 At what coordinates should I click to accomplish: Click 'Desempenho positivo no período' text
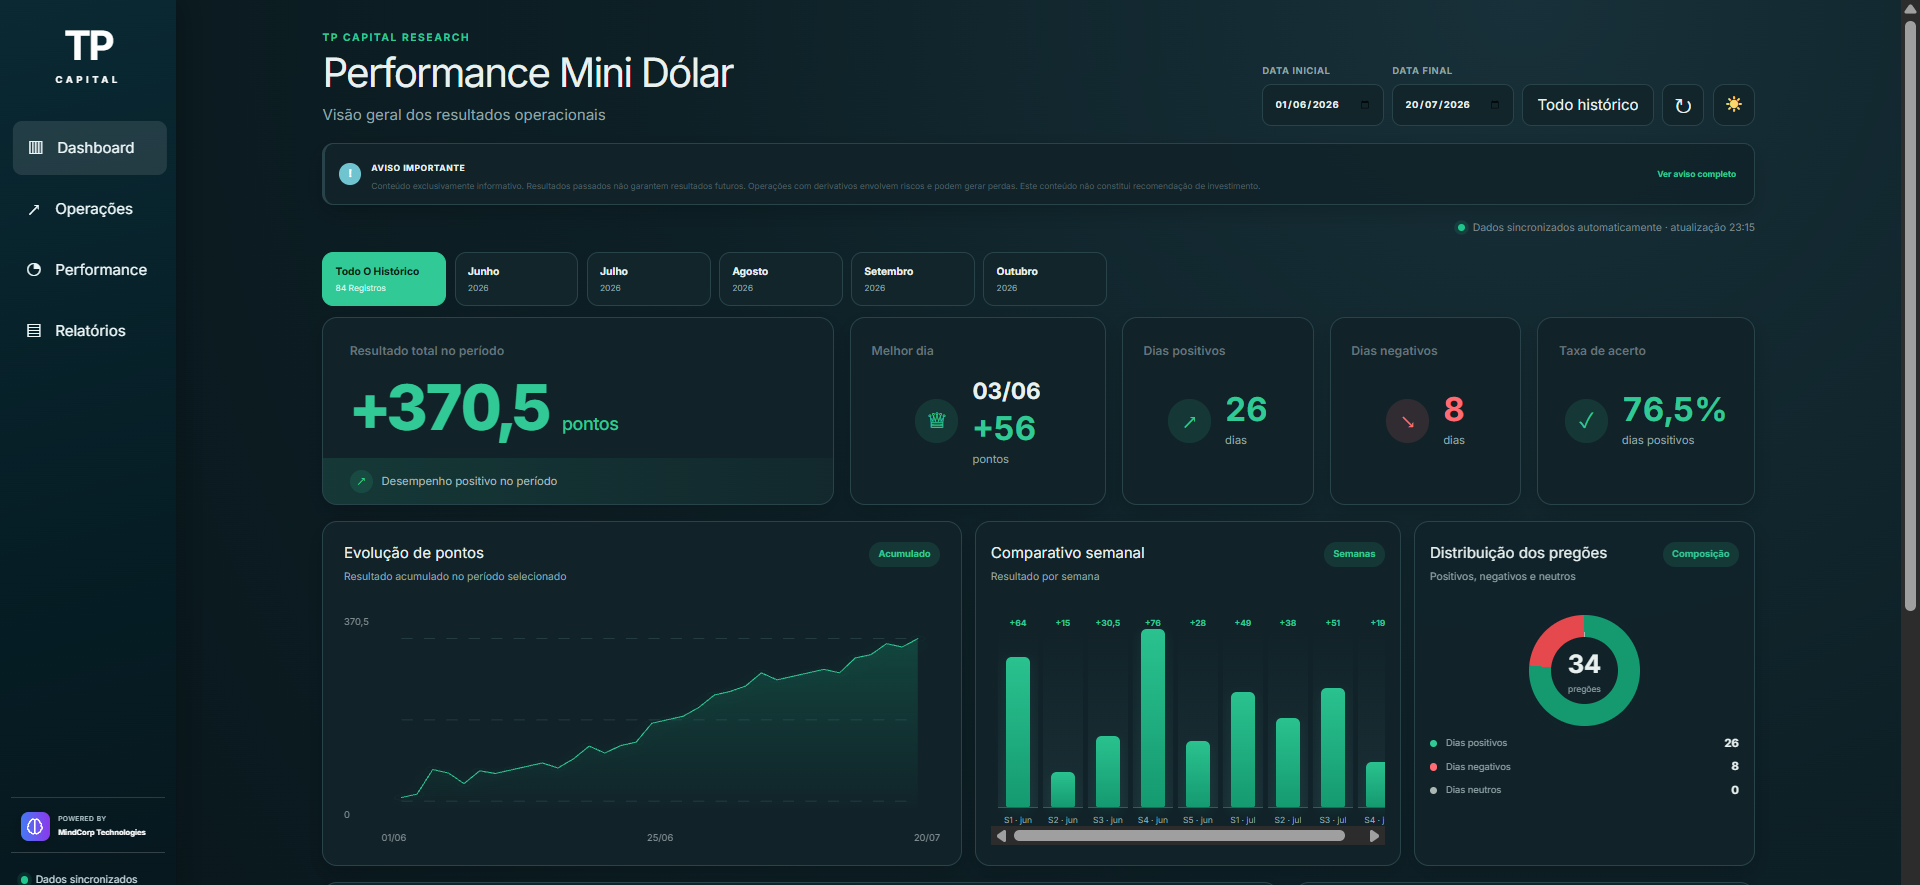point(469,481)
